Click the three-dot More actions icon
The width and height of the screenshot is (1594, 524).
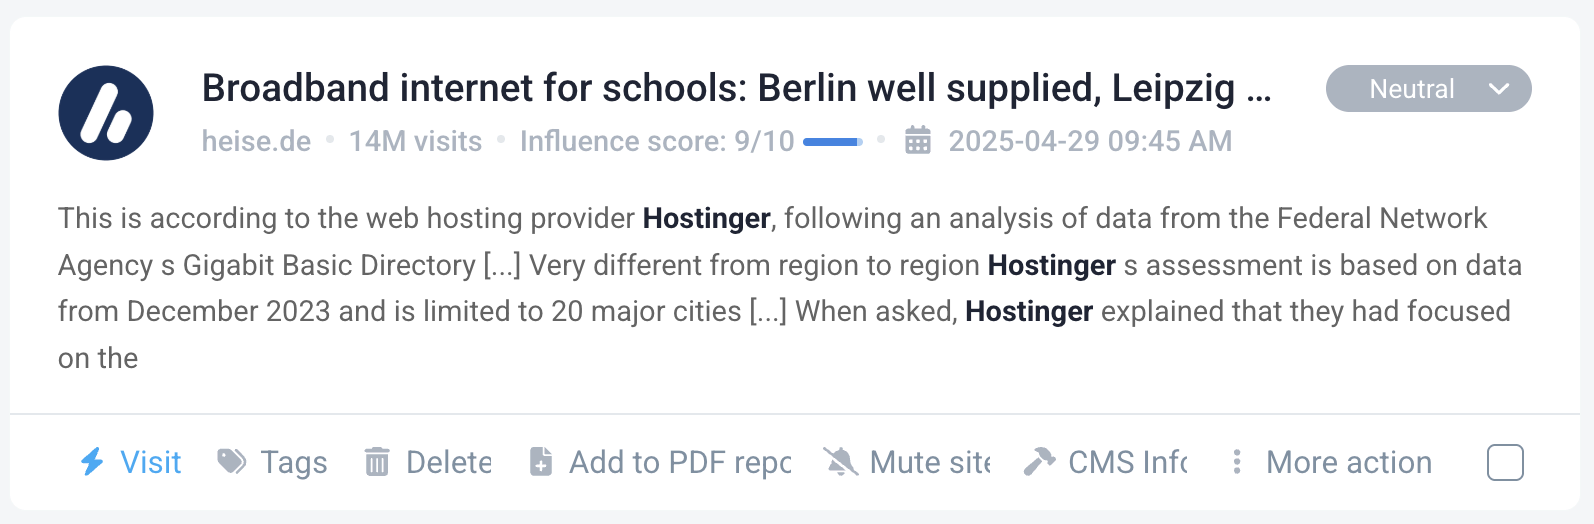(1237, 461)
